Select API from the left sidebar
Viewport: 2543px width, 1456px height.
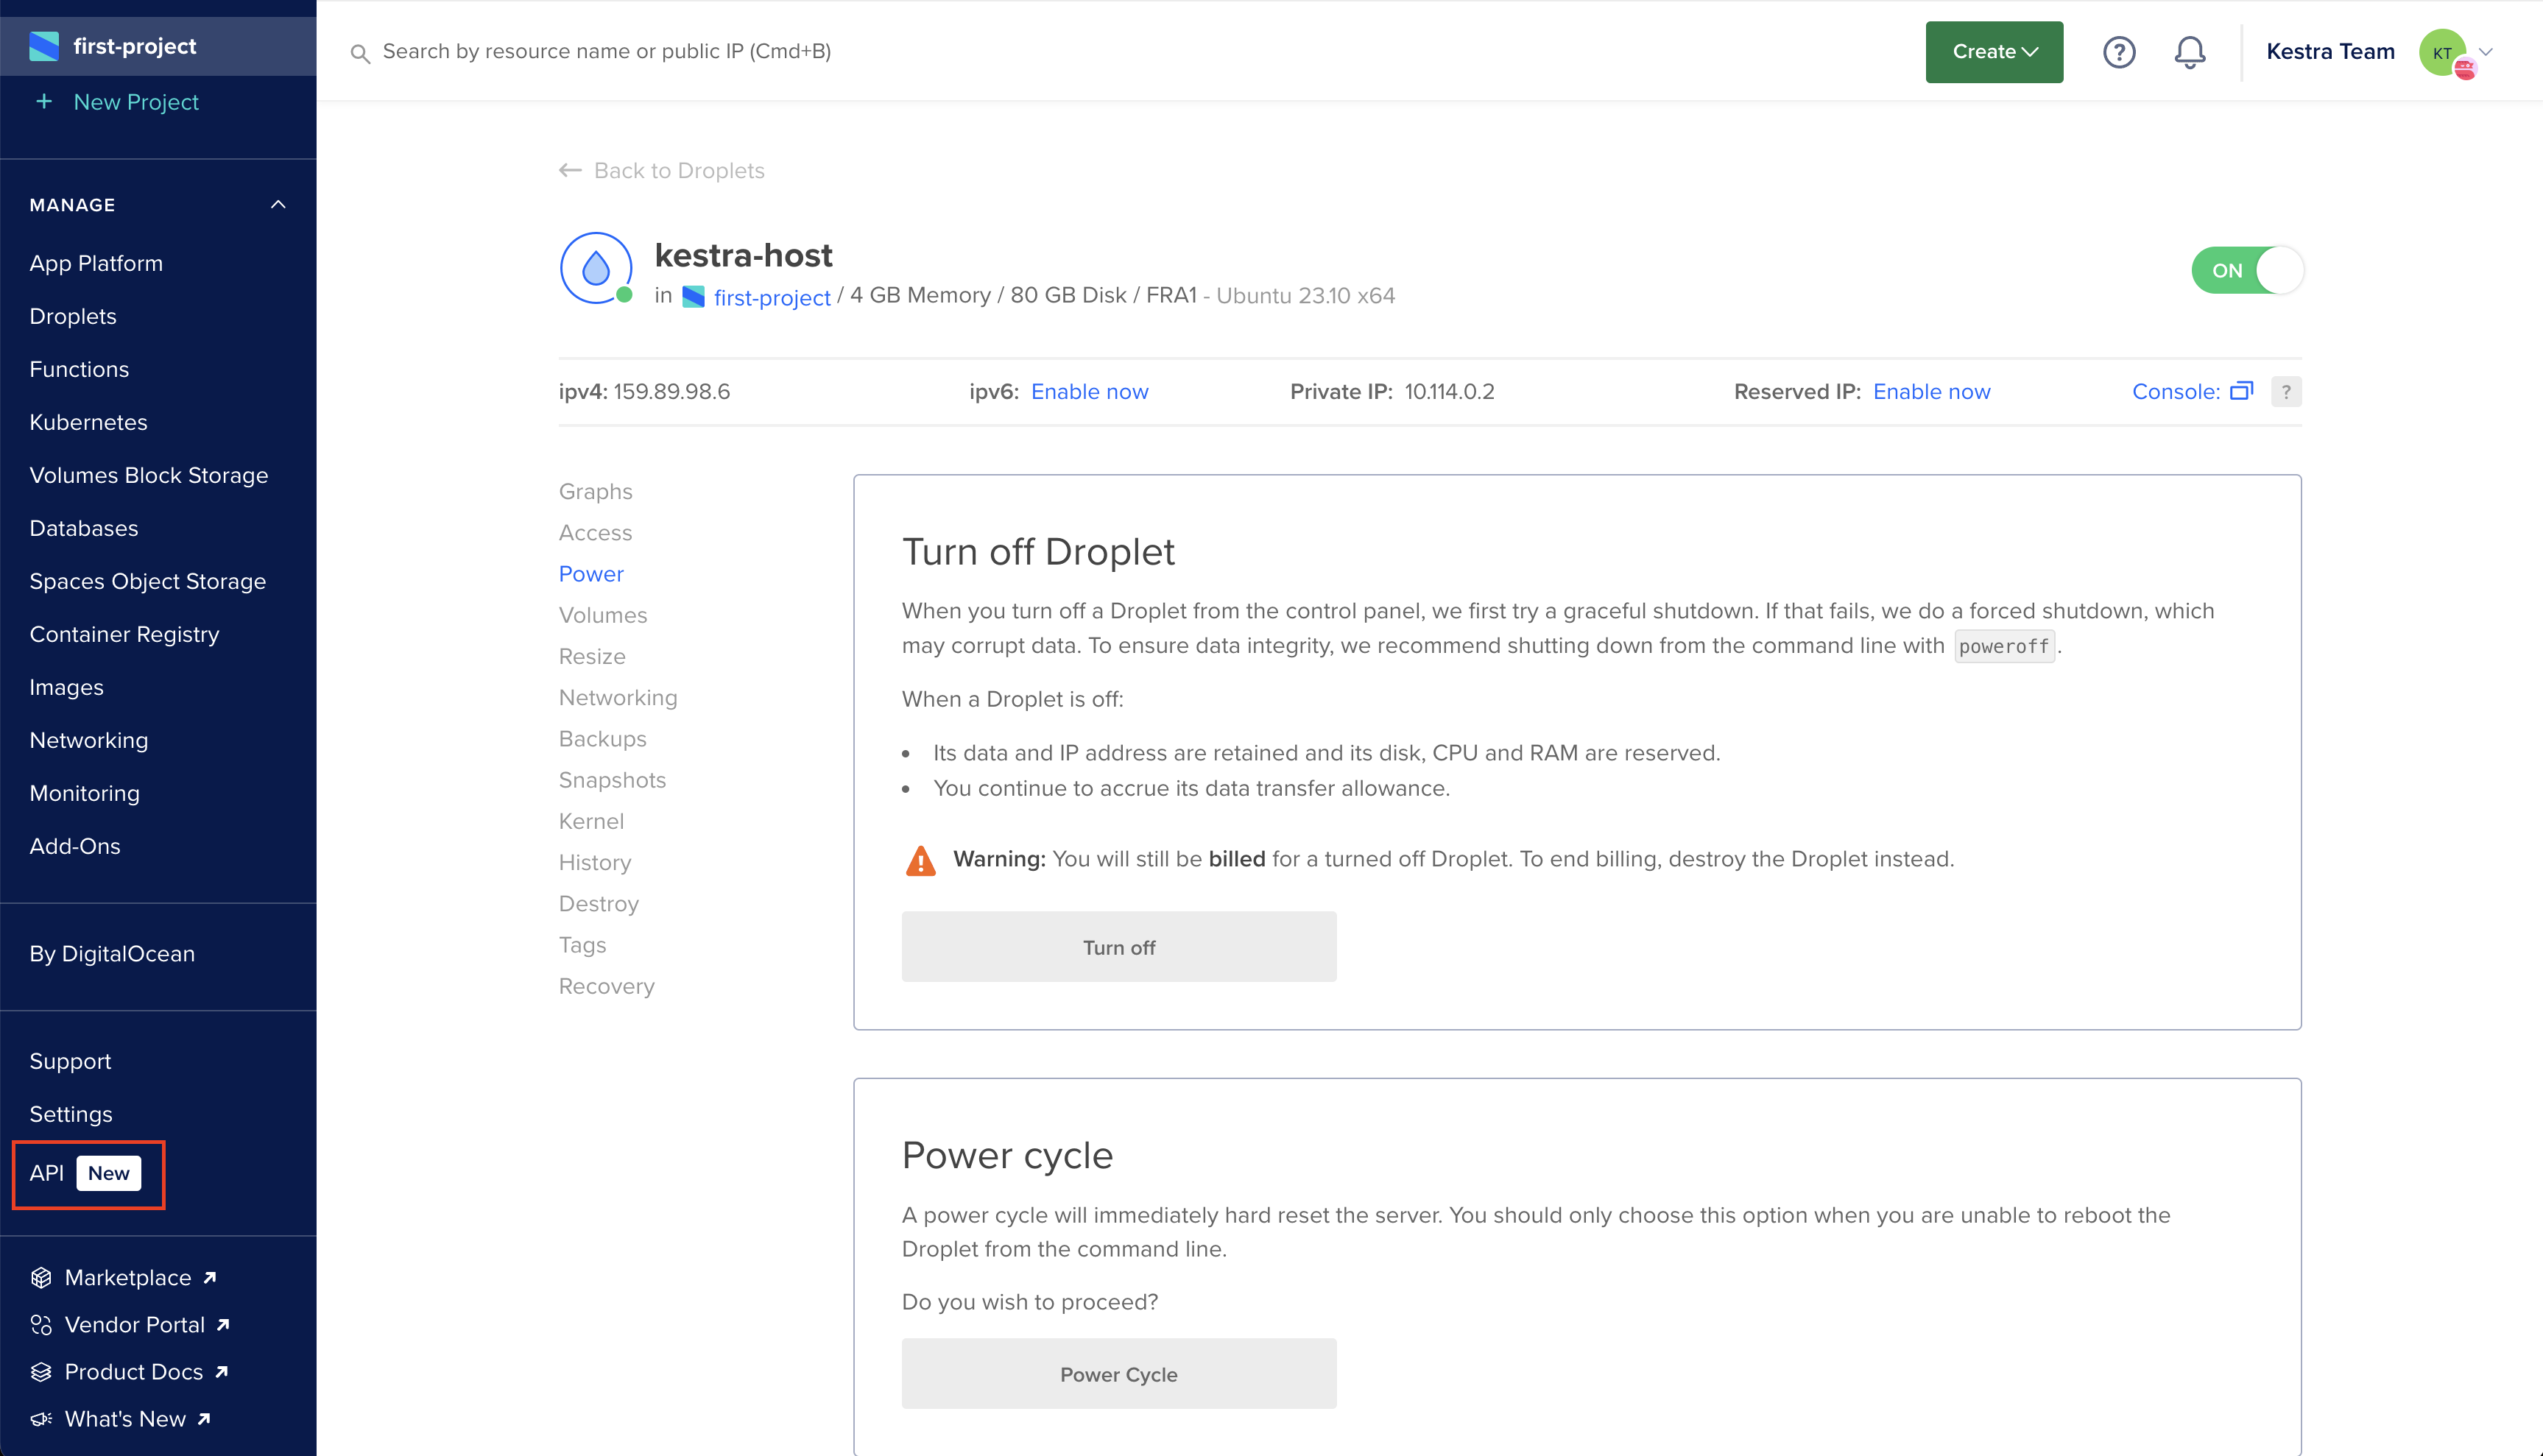click(46, 1171)
